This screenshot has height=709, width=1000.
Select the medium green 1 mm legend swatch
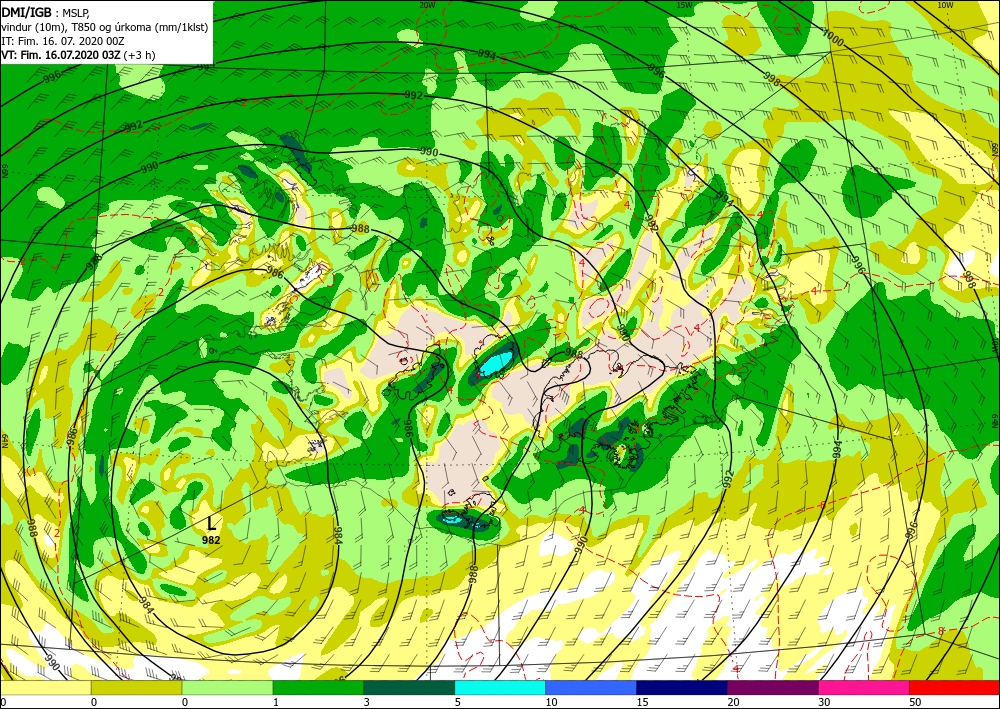click(318, 688)
